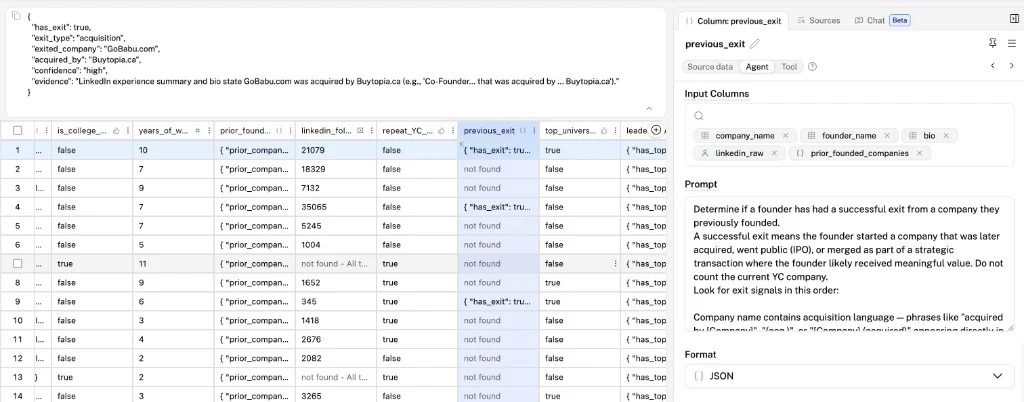Click row 14 linkedin value 3265

pos(336,396)
